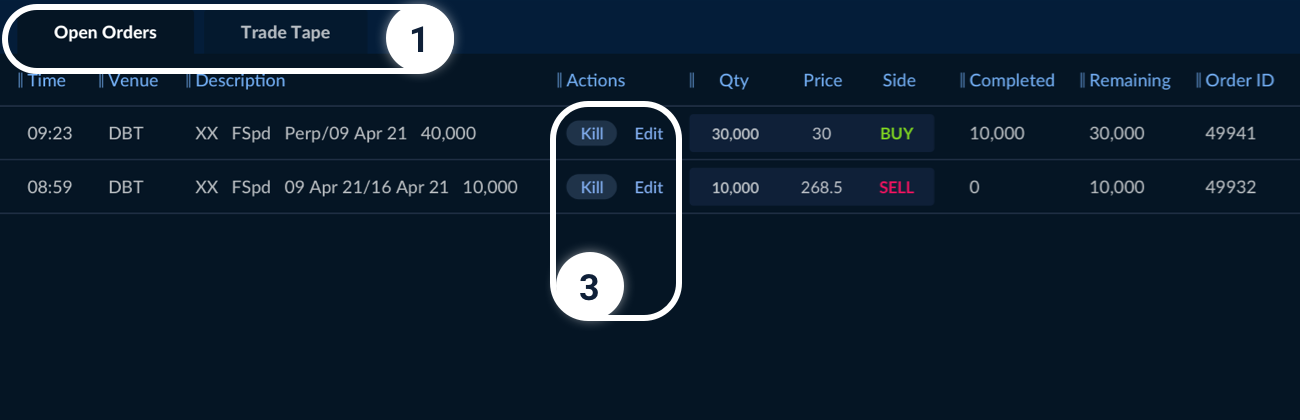
Task: Open the Trade Tape tab
Action: (285, 33)
